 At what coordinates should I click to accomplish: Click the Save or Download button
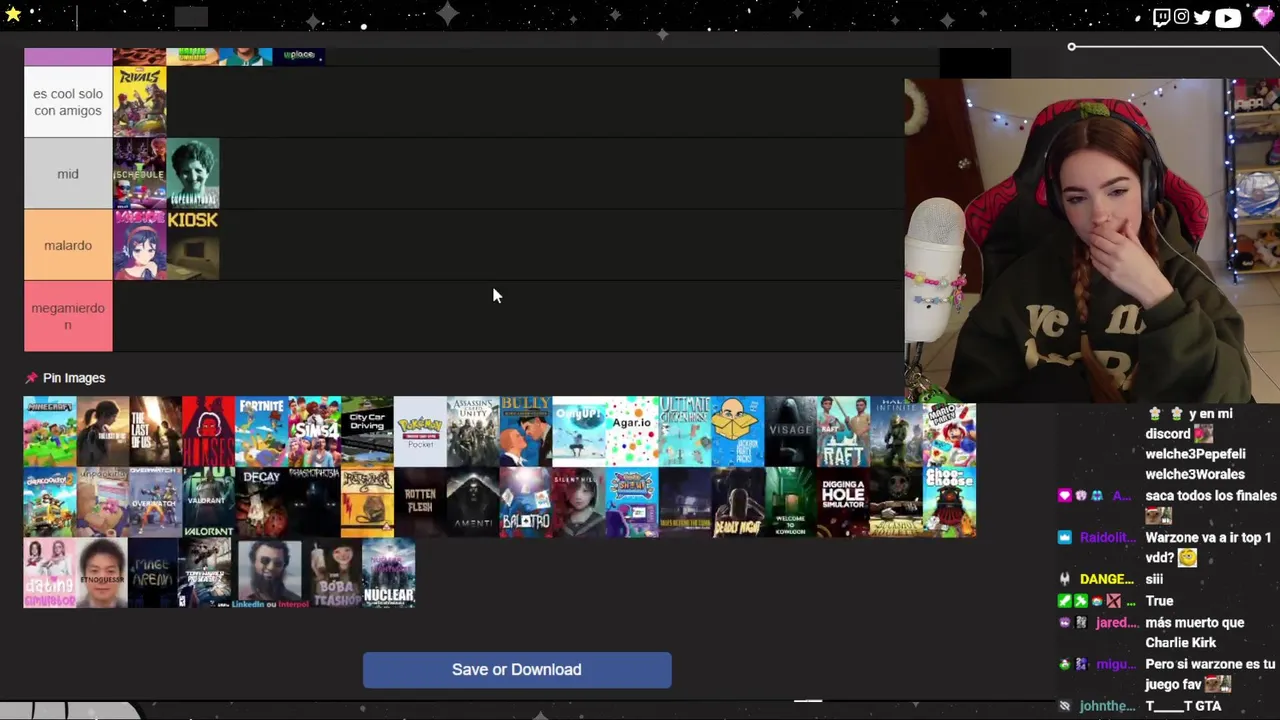[x=517, y=670]
